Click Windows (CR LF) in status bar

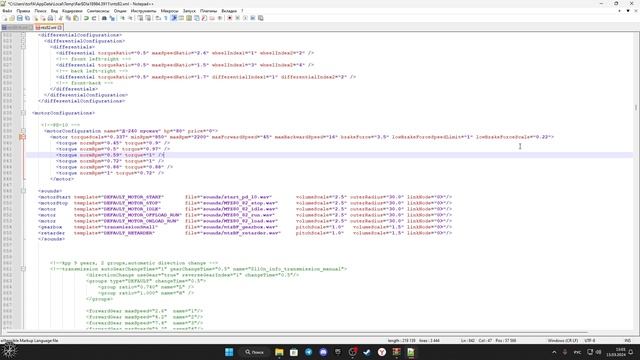tap(563, 340)
